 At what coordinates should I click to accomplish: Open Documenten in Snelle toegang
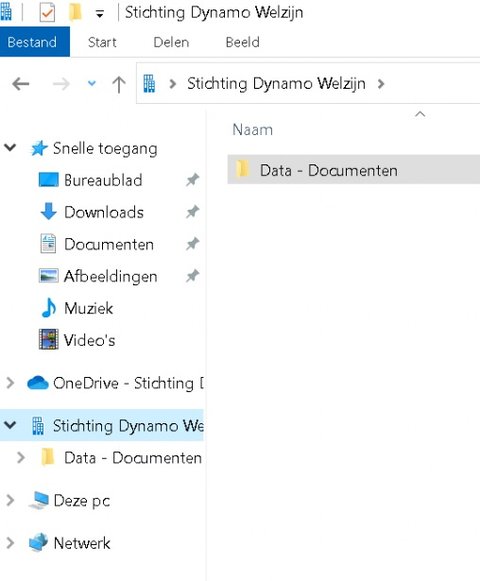109,244
